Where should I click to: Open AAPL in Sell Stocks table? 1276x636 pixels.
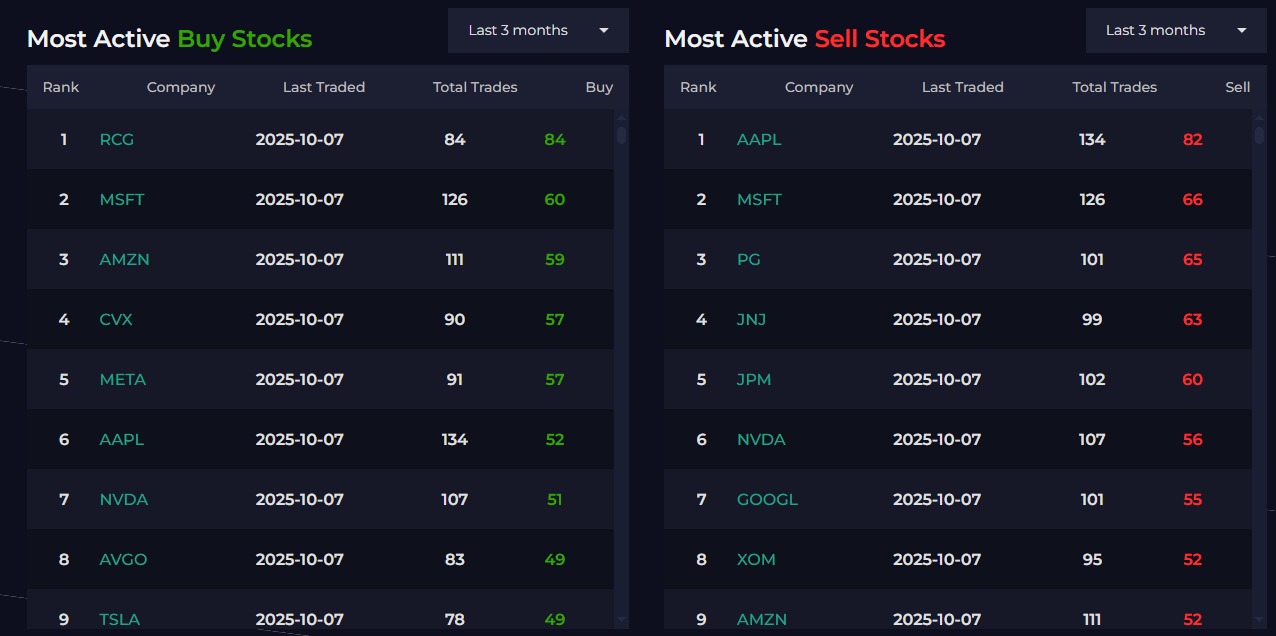coord(759,139)
